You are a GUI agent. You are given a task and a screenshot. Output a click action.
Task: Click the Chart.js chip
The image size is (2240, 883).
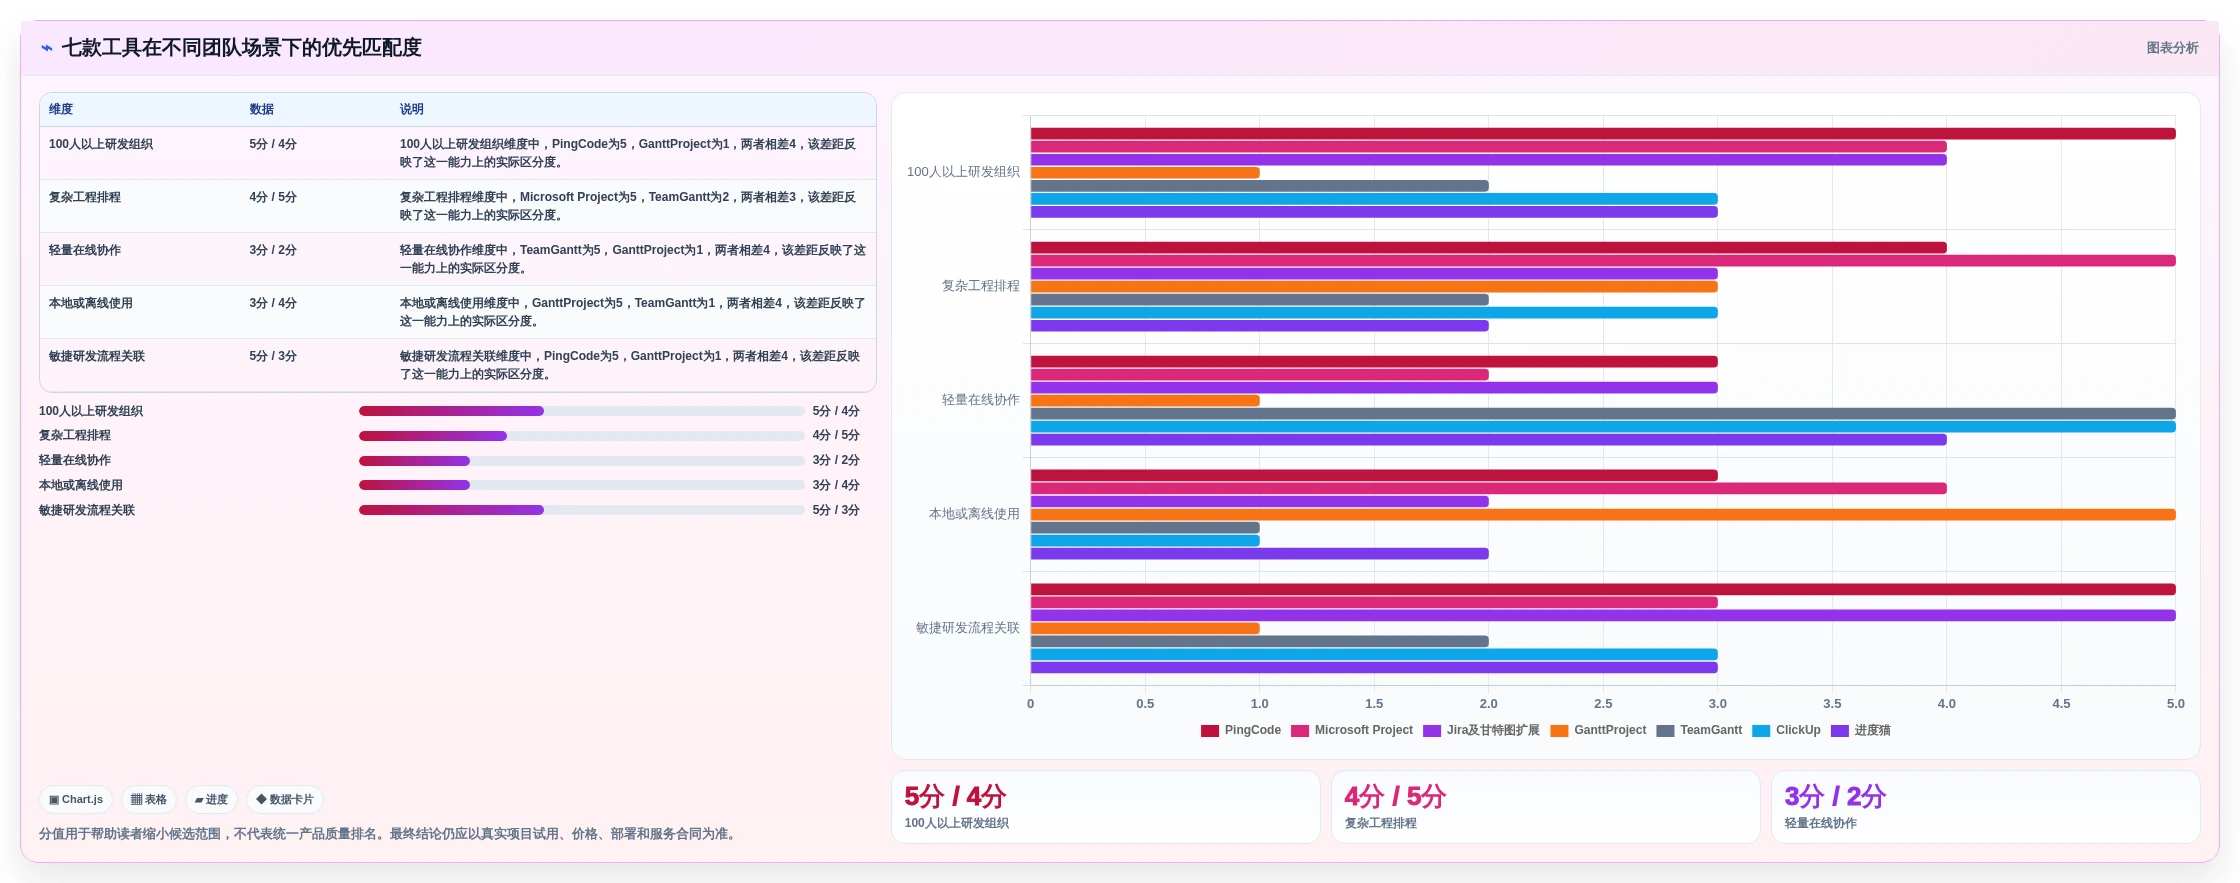pos(76,800)
